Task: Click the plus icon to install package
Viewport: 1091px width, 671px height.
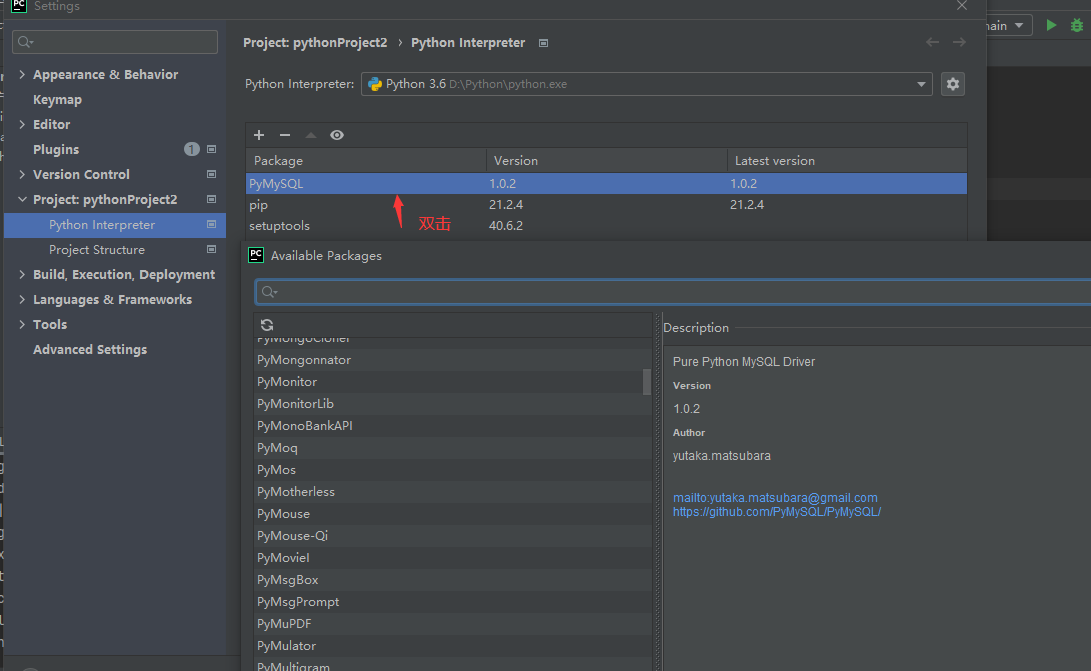Action: click(x=259, y=135)
